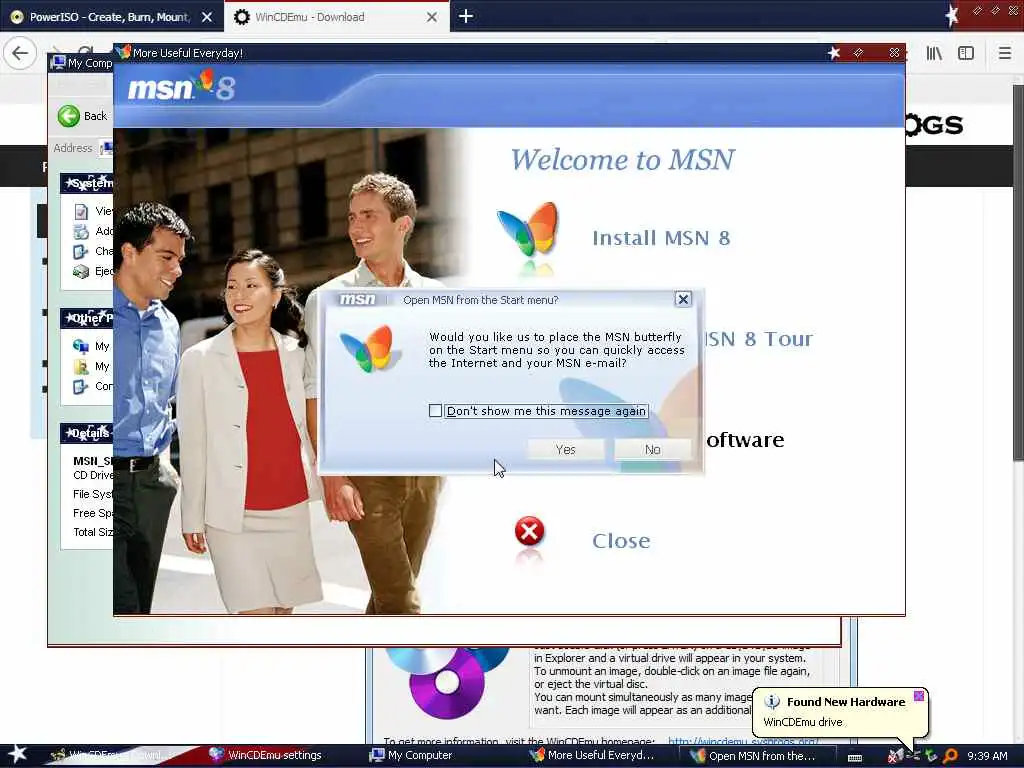Check 'Don't show me this message again'
1024x768 pixels.
436,411
